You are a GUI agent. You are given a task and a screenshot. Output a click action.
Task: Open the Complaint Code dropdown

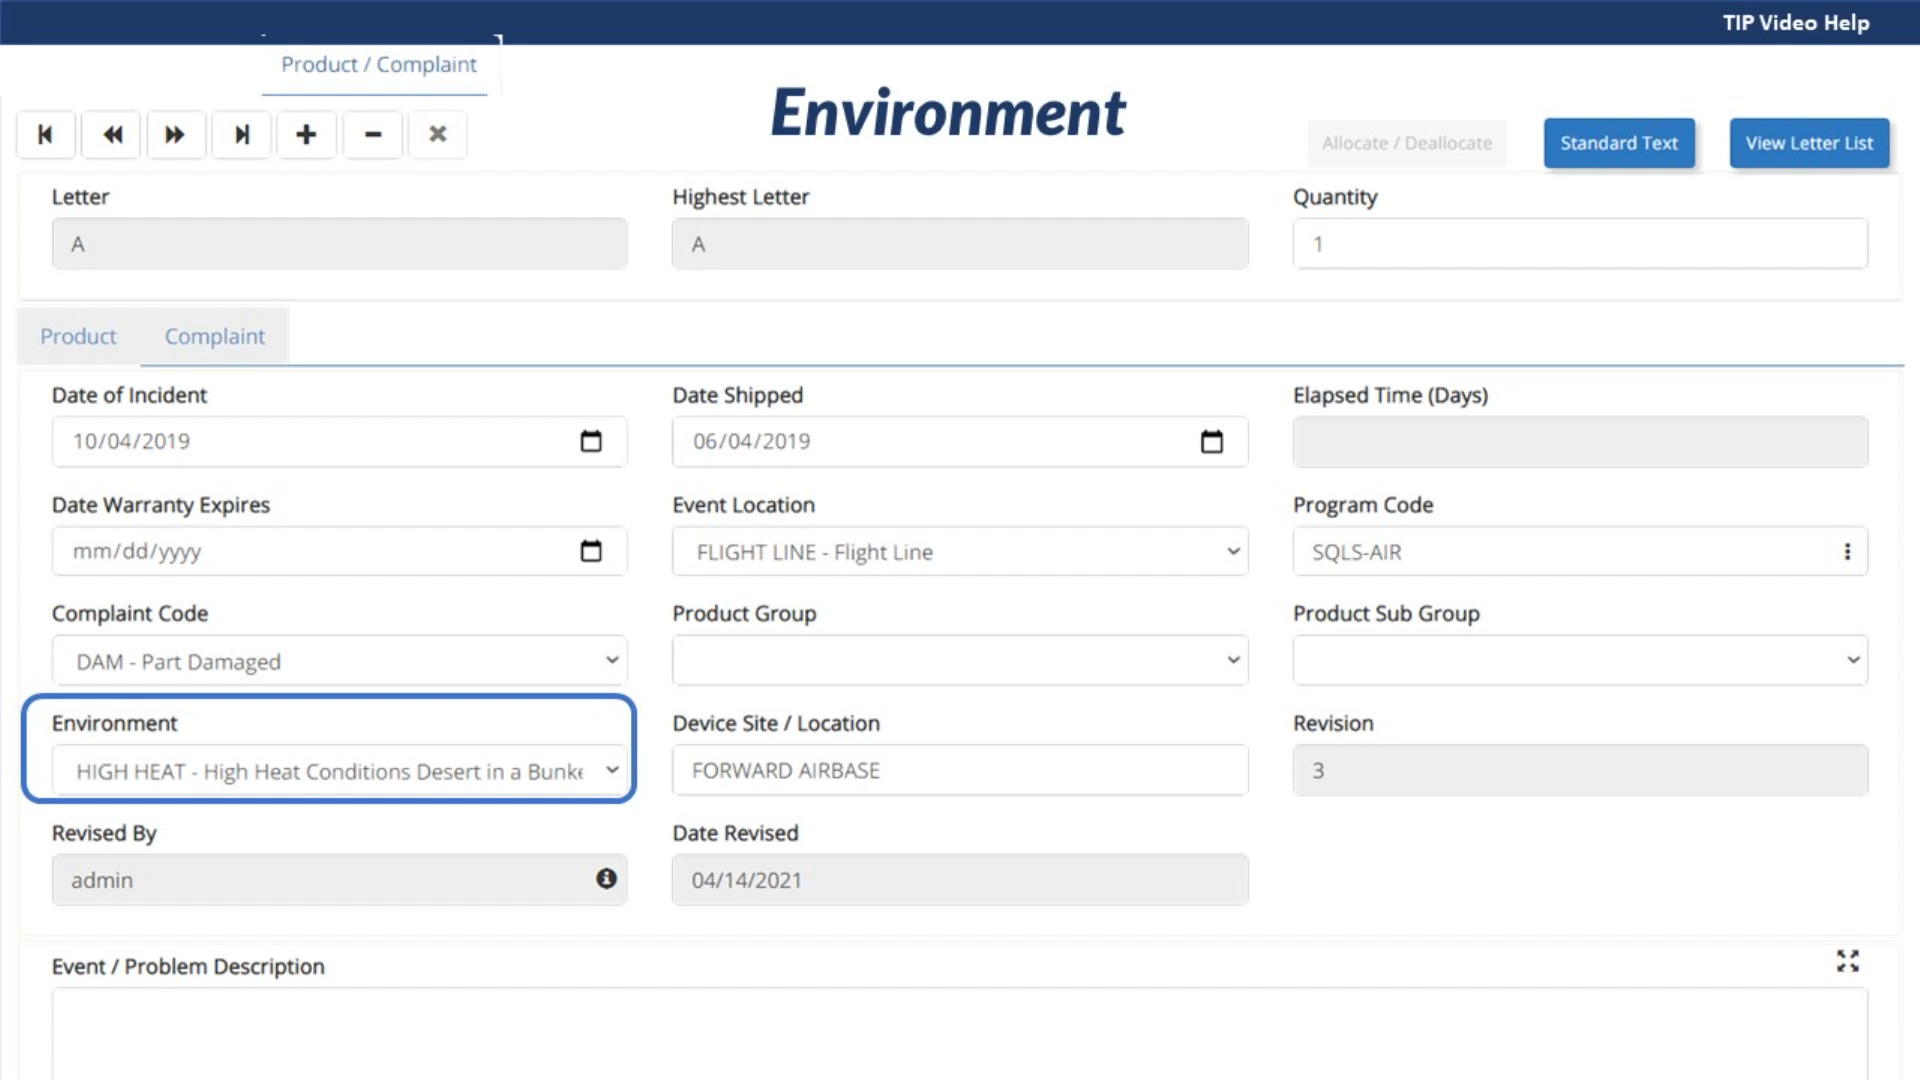339,661
